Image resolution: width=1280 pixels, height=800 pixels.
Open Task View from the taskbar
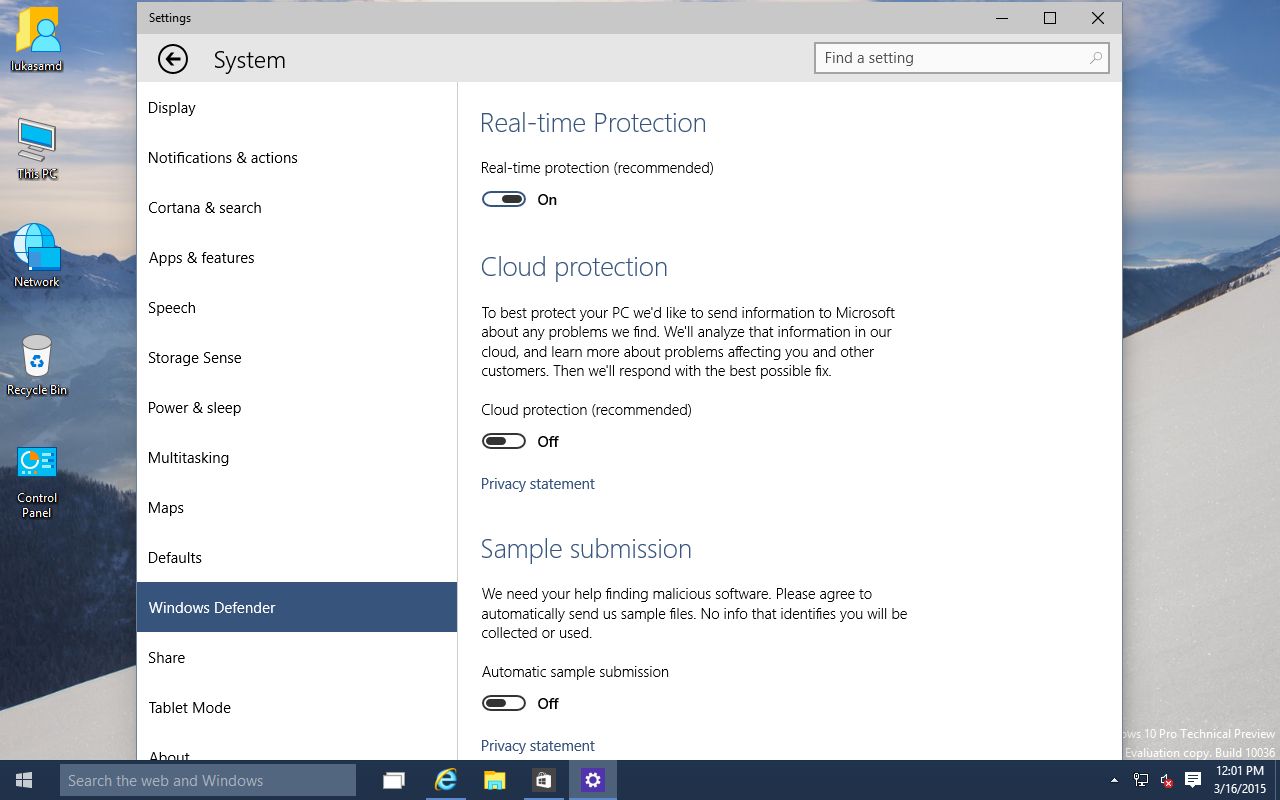pos(394,780)
